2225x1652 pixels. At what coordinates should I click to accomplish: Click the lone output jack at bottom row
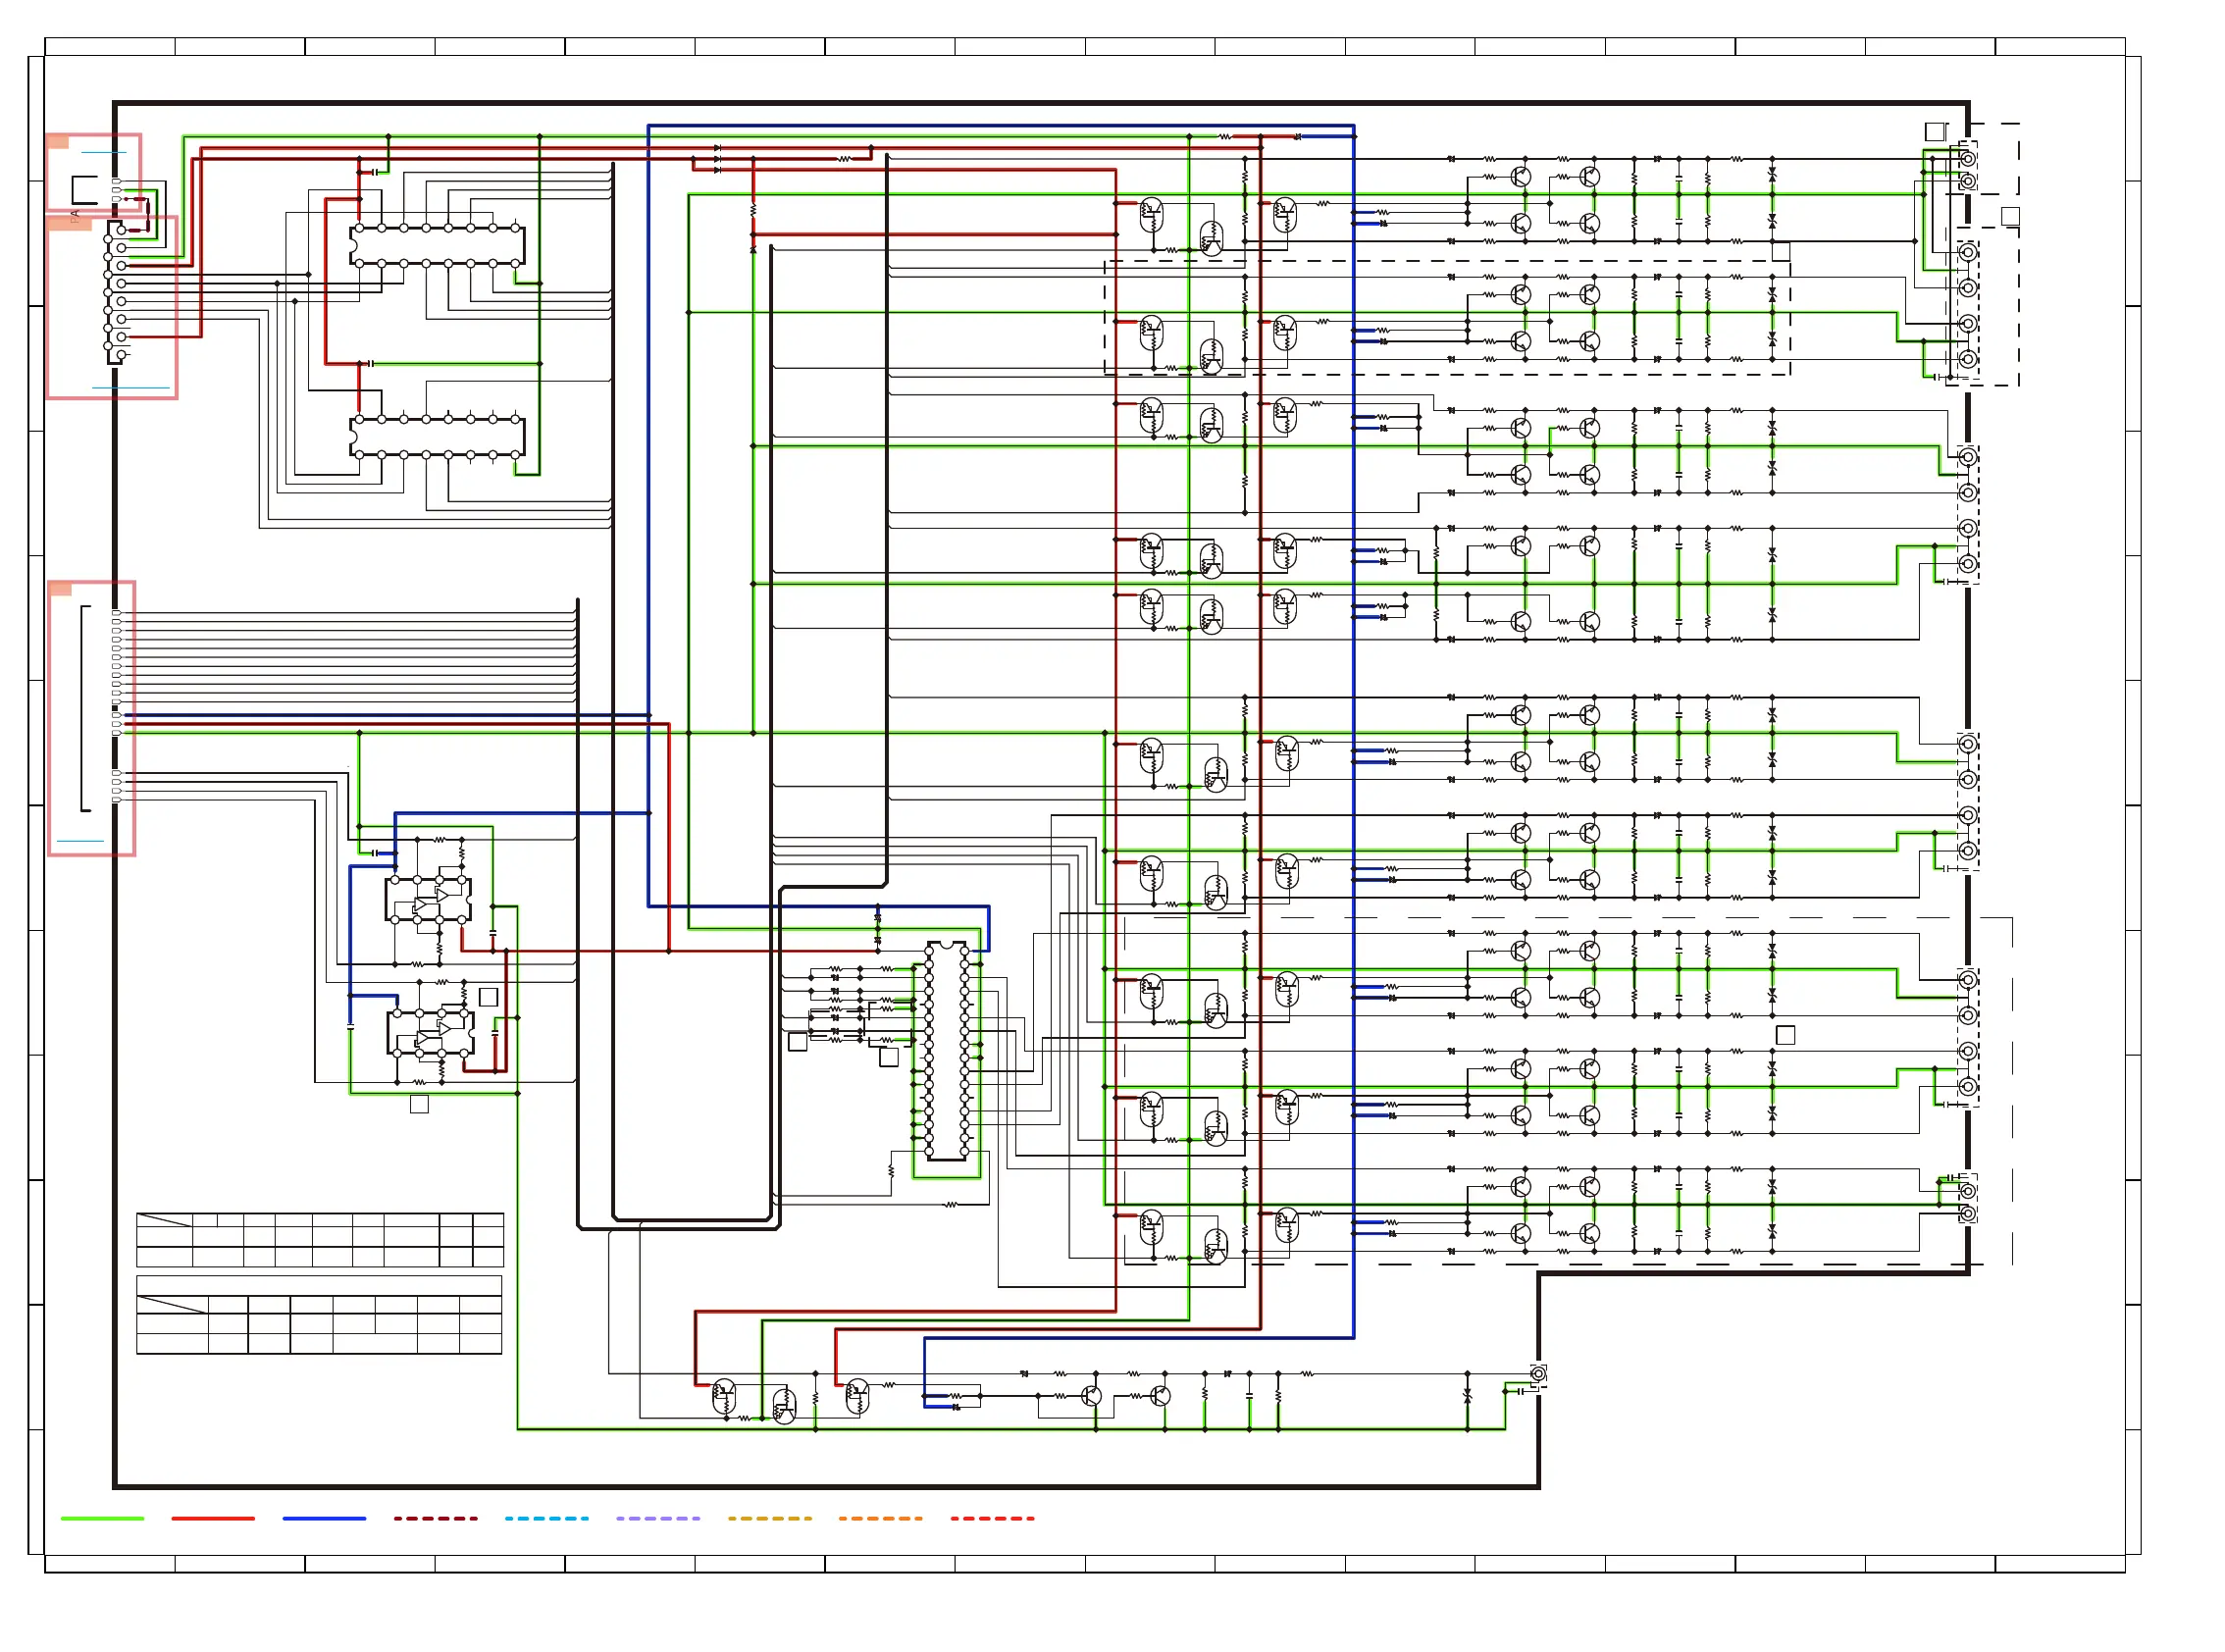(x=1538, y=1374)
